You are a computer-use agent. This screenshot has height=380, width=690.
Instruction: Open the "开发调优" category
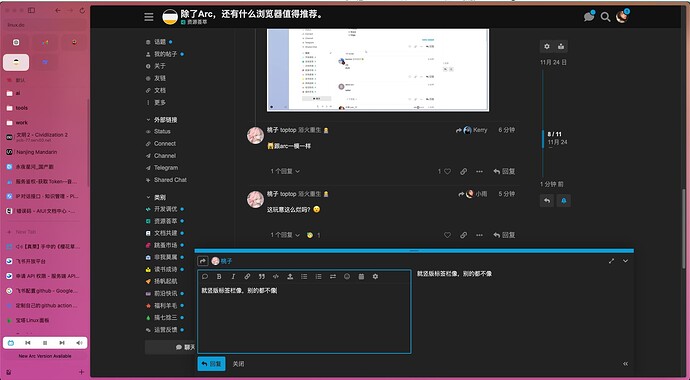point(165,209)
